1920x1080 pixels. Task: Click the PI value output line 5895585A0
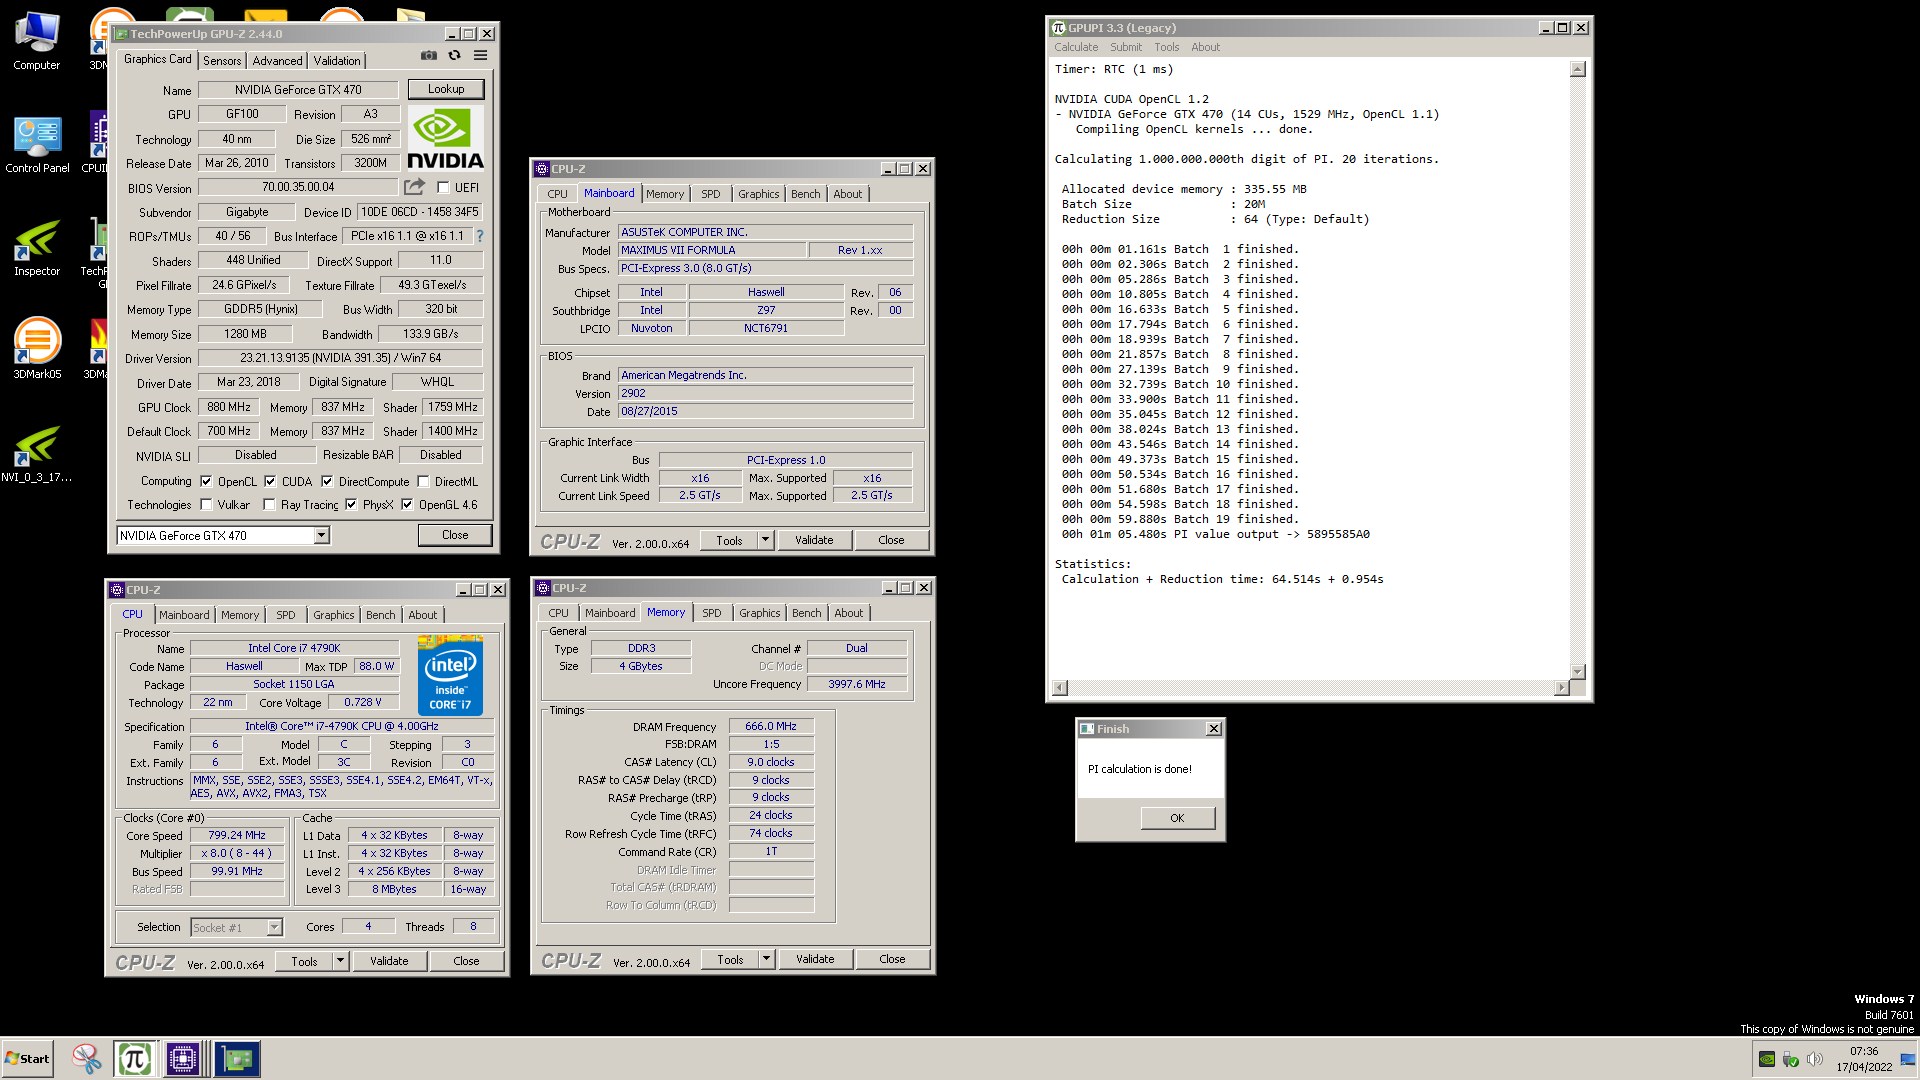point(1216,534)
